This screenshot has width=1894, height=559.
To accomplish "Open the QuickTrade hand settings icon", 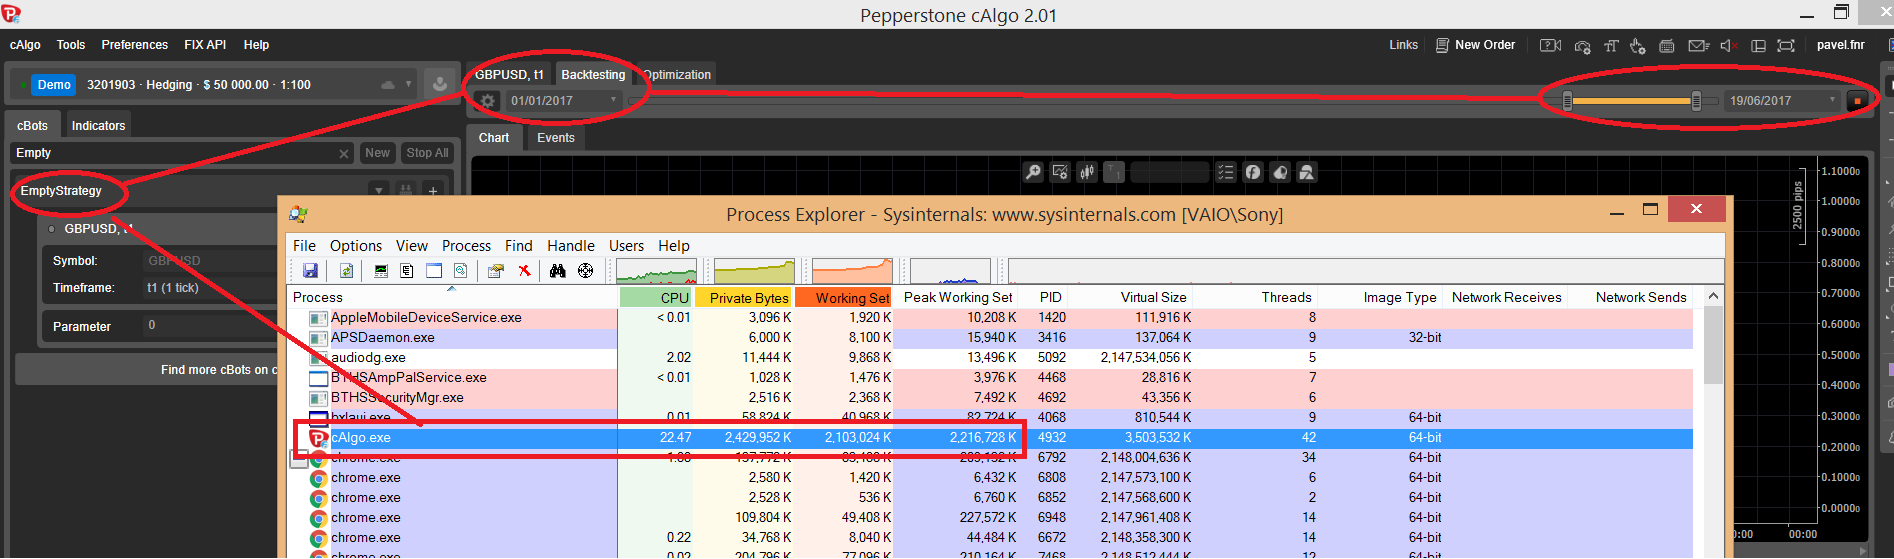I will (x=1637, y=46).
